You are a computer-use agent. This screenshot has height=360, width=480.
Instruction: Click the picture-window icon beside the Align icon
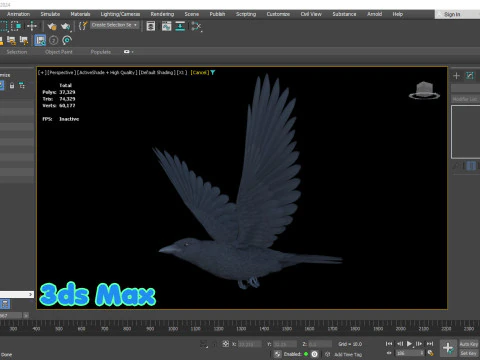coord(166,26)
